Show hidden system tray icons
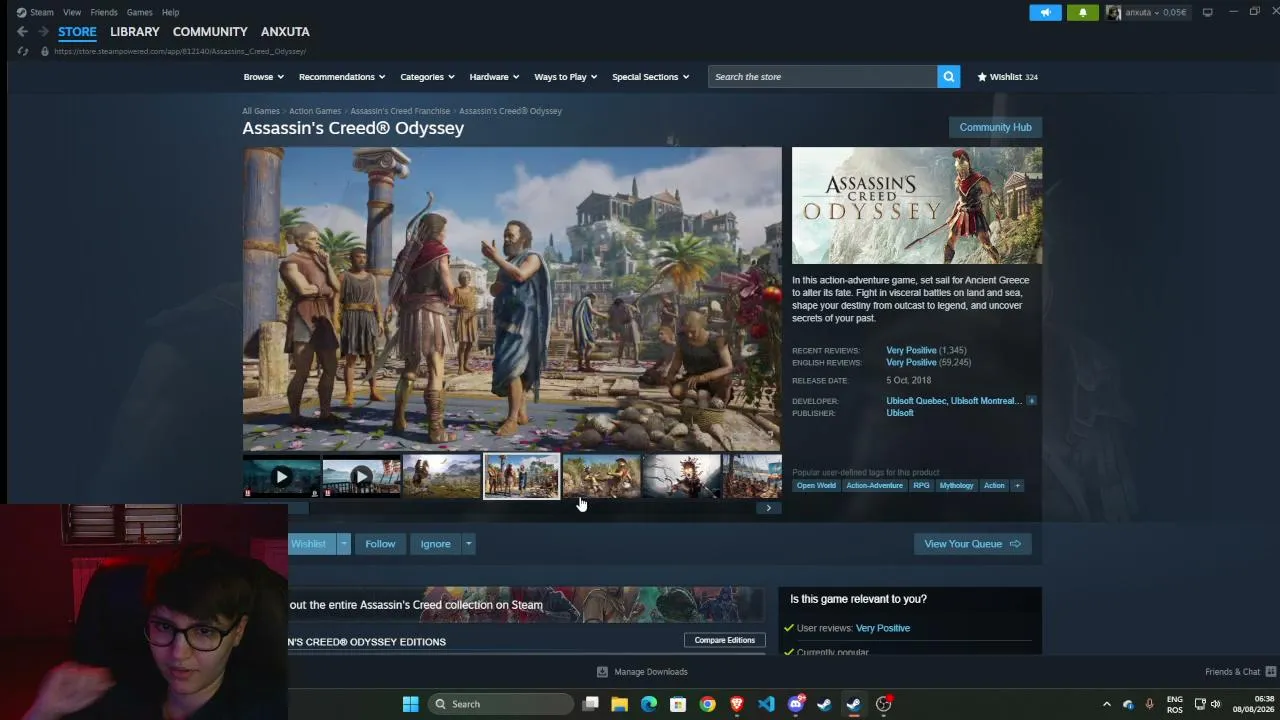Screen dimensions: 1280x720 click(1106, 704)
